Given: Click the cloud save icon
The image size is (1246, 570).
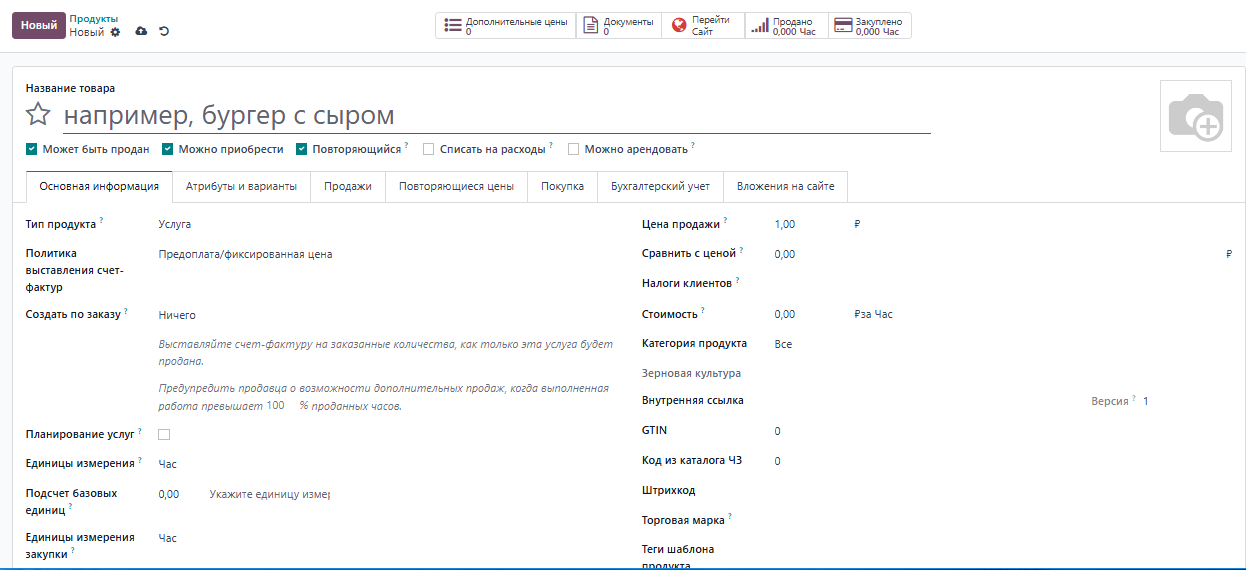Looking at the screenshot, I should [x=141, y=32].
